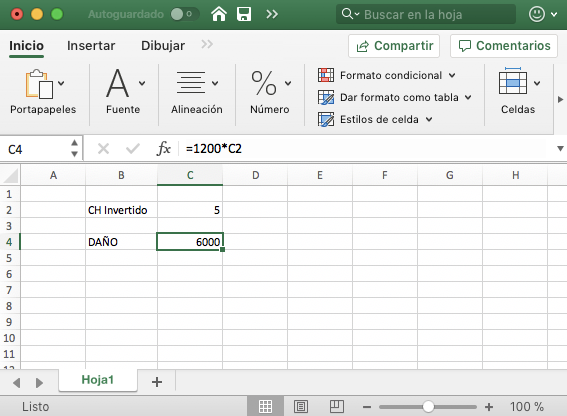Select the Hoja1 sheet tab
The height and width of the screenshot is (416, 567).
(98, 380)
